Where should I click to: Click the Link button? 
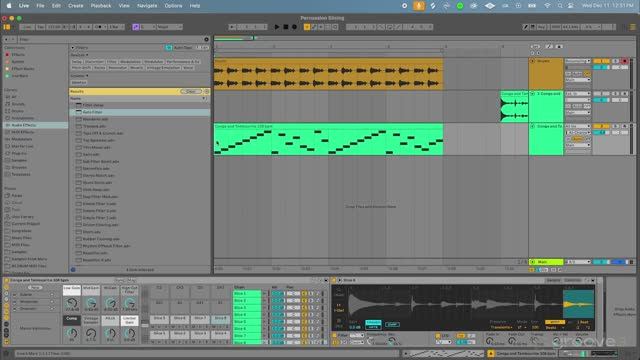pyautogui.click(x=27, y=27)
